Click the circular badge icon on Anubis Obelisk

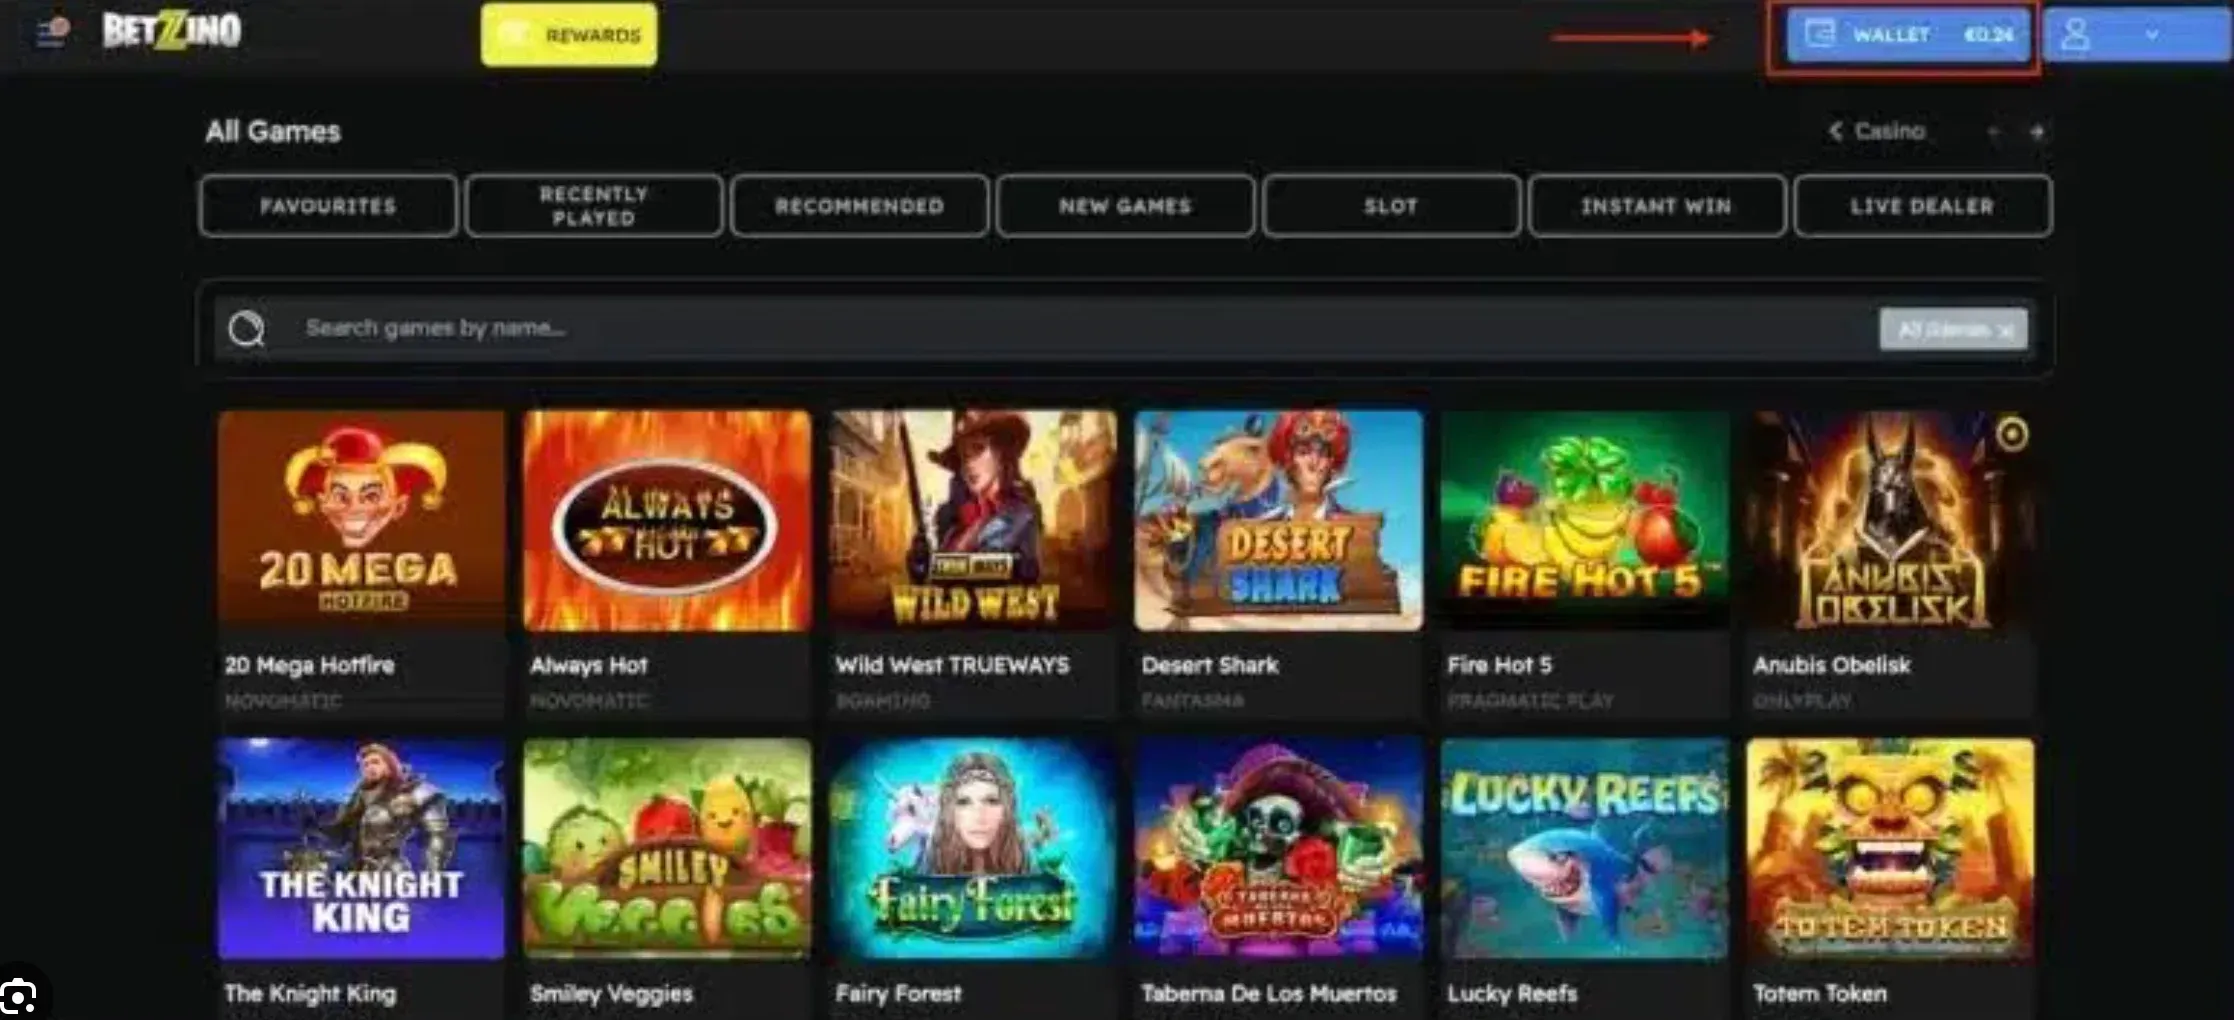pos(2012,434)
